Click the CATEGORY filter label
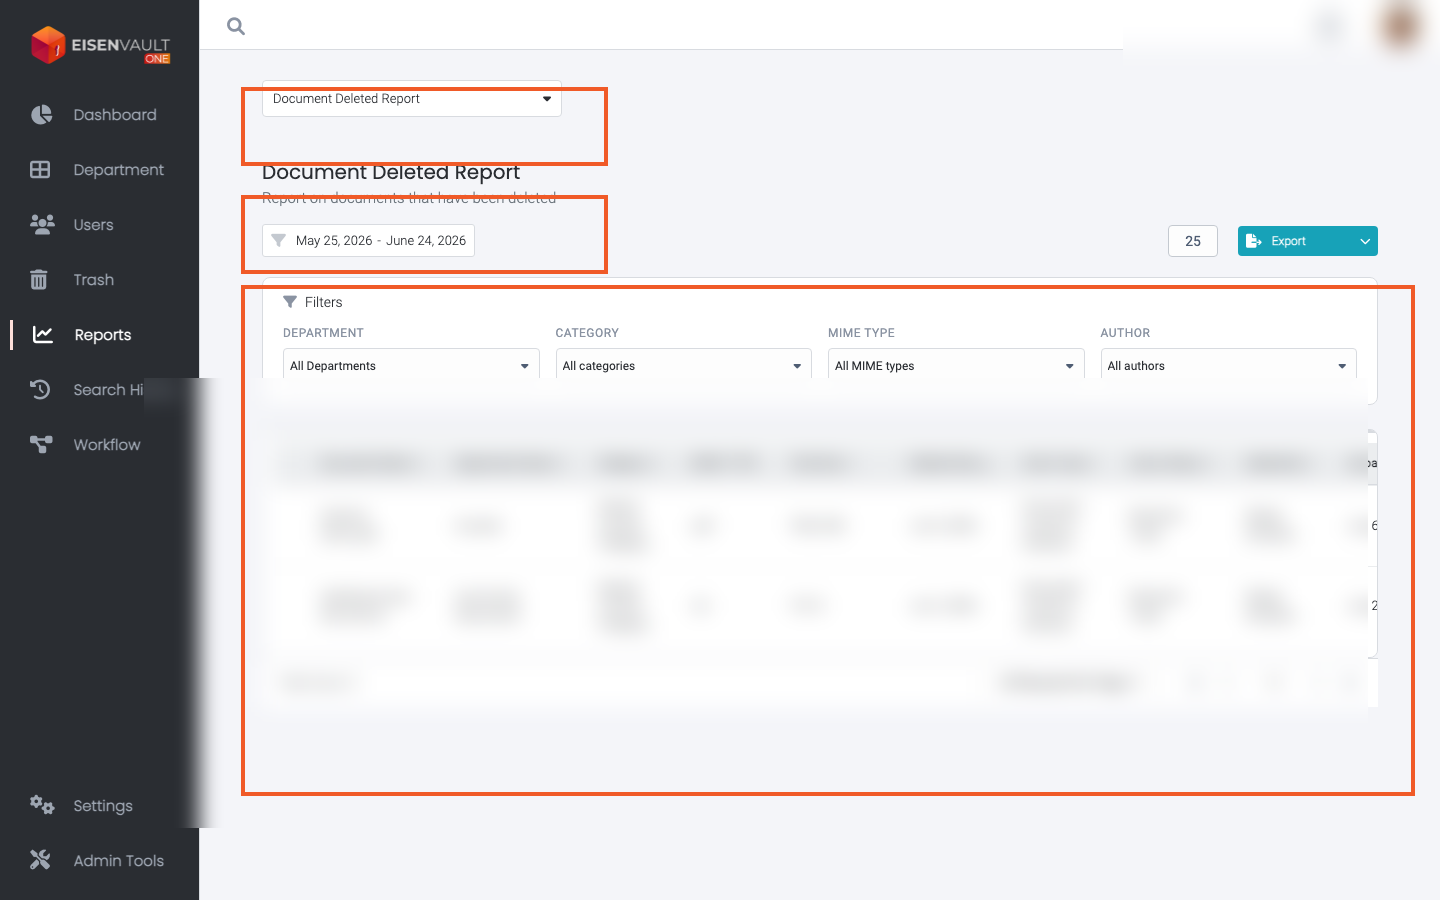Viewport: 1440px width, 900px height. click(x=587, y=333)
